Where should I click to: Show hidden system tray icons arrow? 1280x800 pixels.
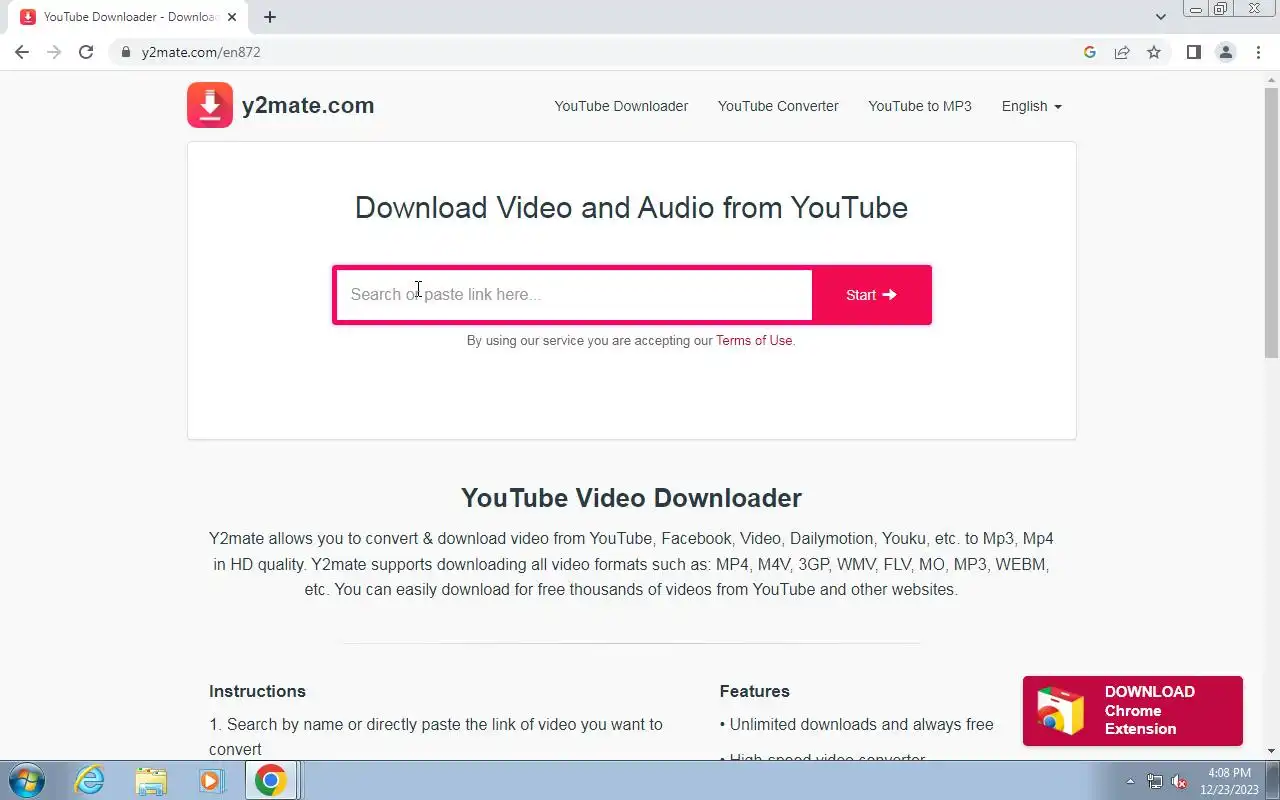[1131, 781]
